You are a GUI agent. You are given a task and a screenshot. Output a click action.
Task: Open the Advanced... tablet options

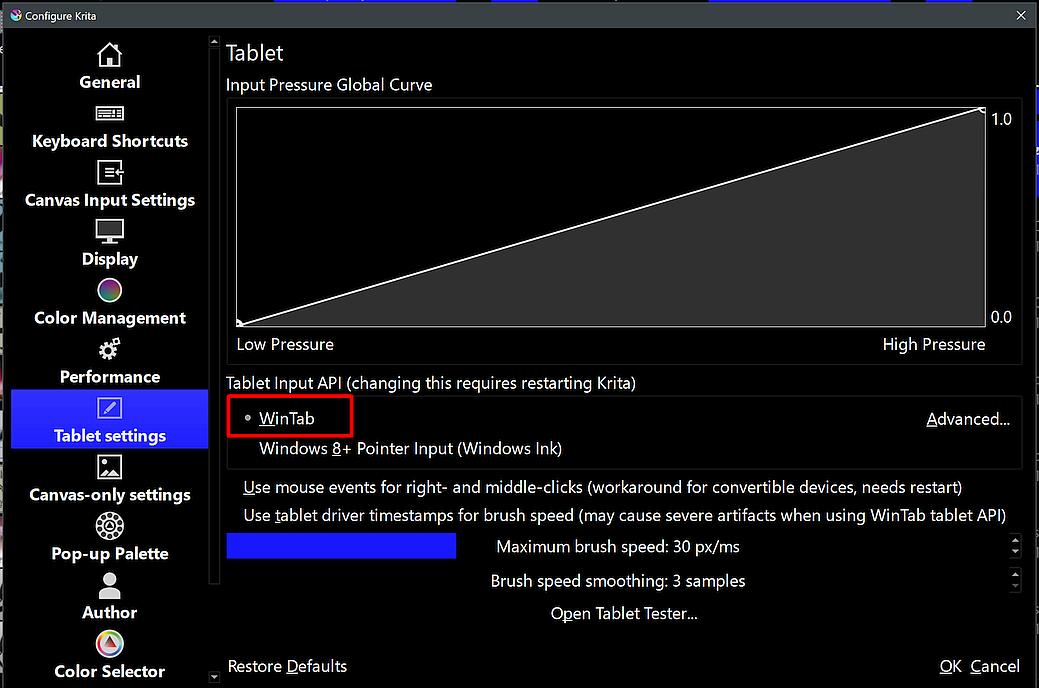tap(967, 420)
